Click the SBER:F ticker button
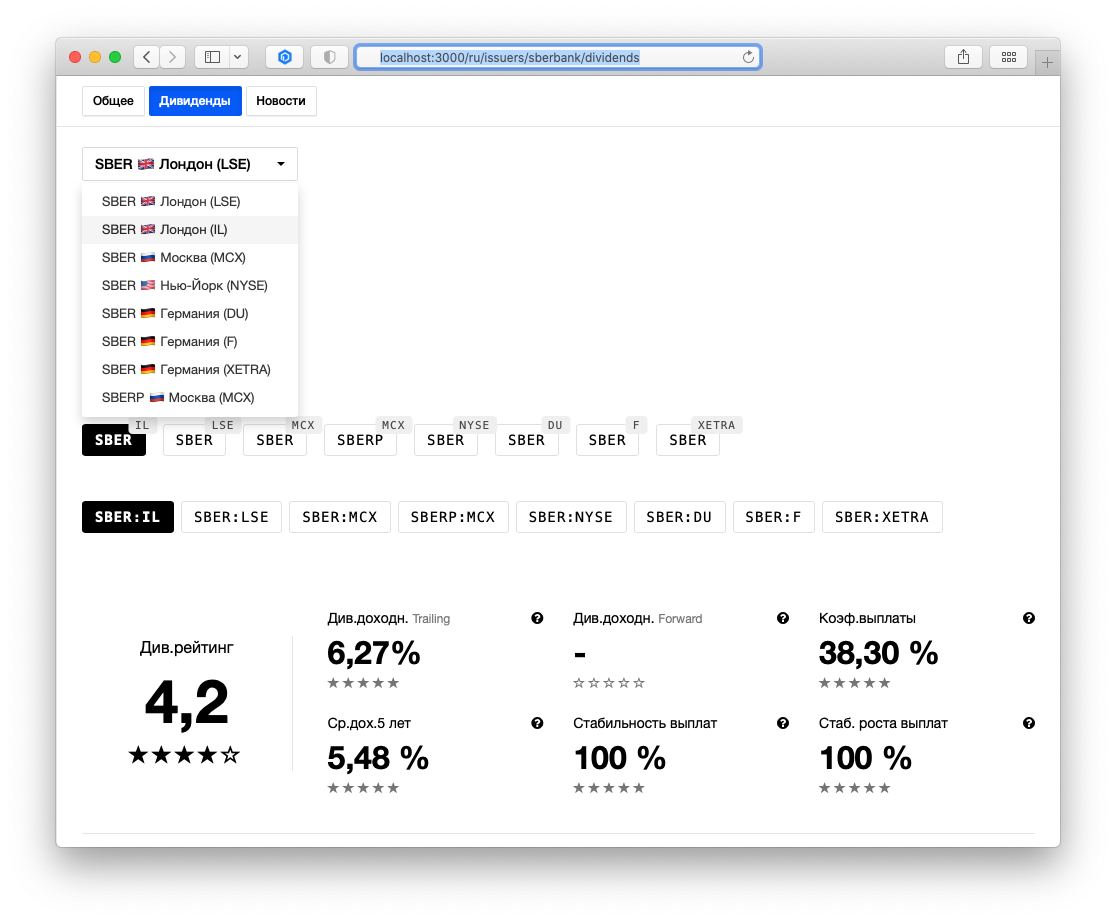Viewport: 1116px width, 921px height. [x=773, y=517]
